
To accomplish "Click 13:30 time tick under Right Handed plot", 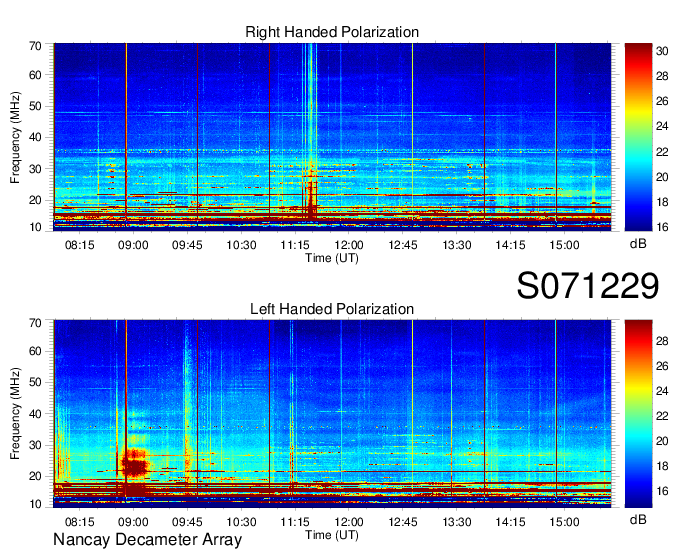I will pyautogui.click(x=457, y=245).
